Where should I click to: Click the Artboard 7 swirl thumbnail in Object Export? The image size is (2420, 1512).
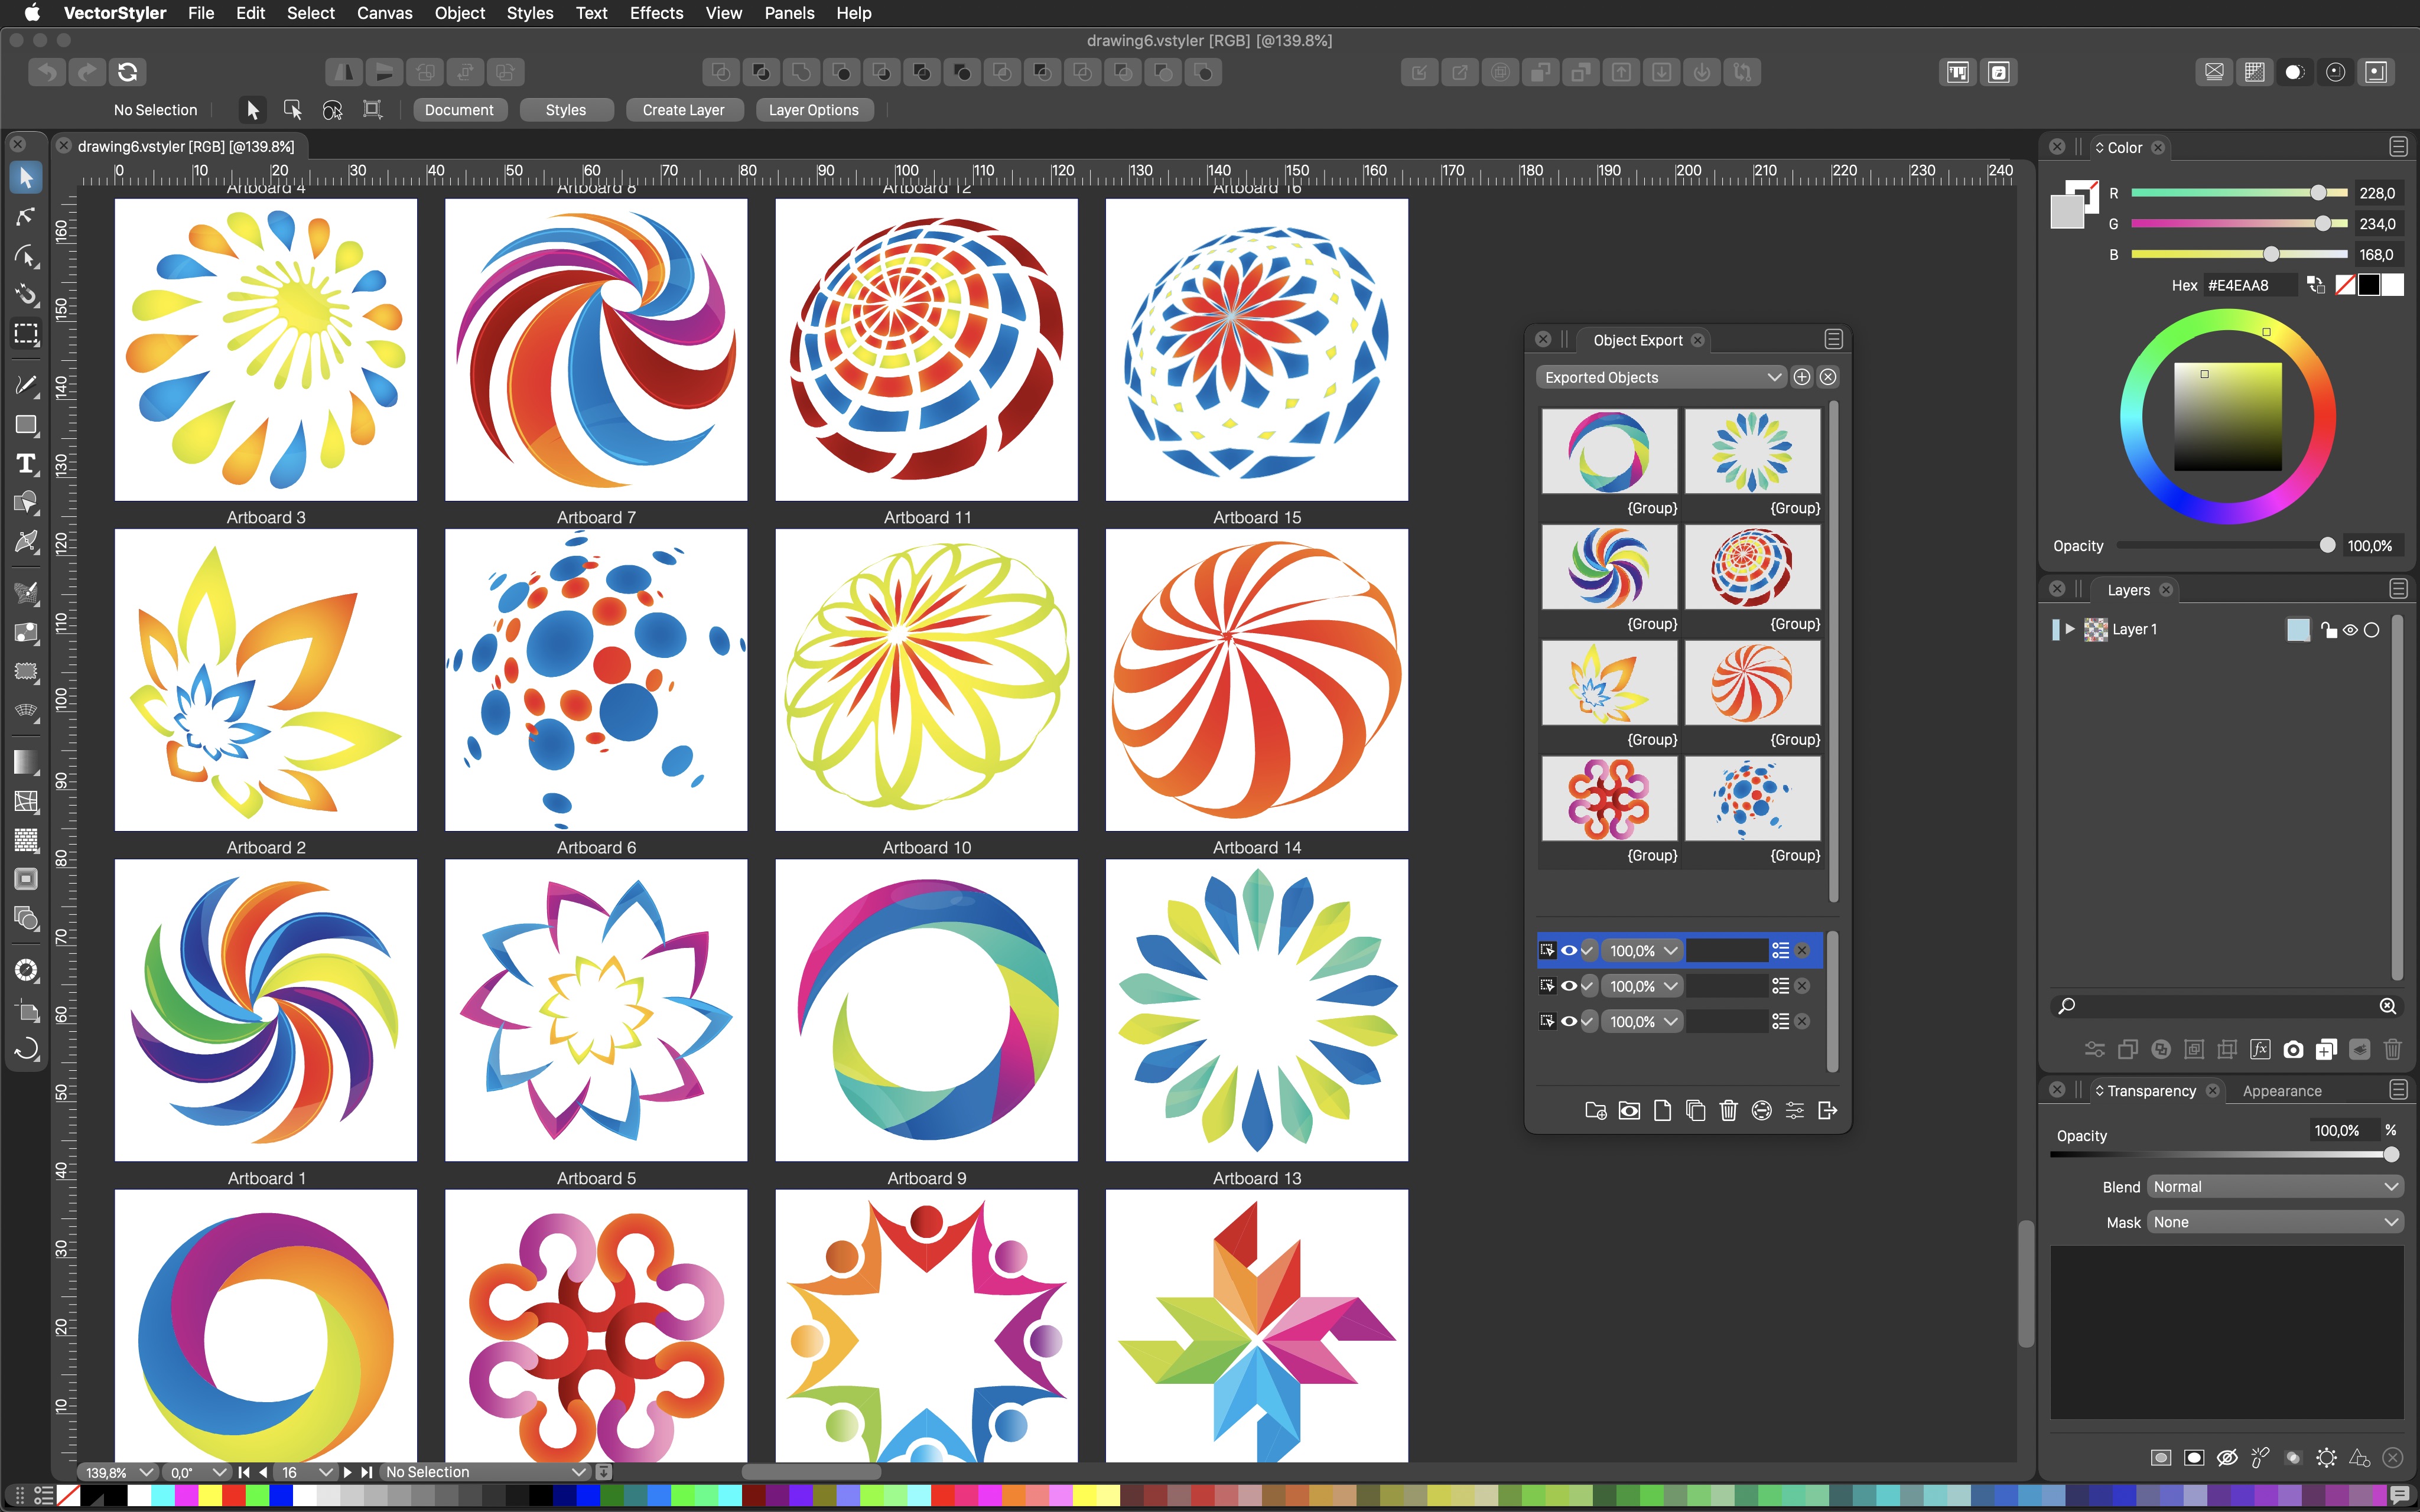click(x=1609, y=567)
